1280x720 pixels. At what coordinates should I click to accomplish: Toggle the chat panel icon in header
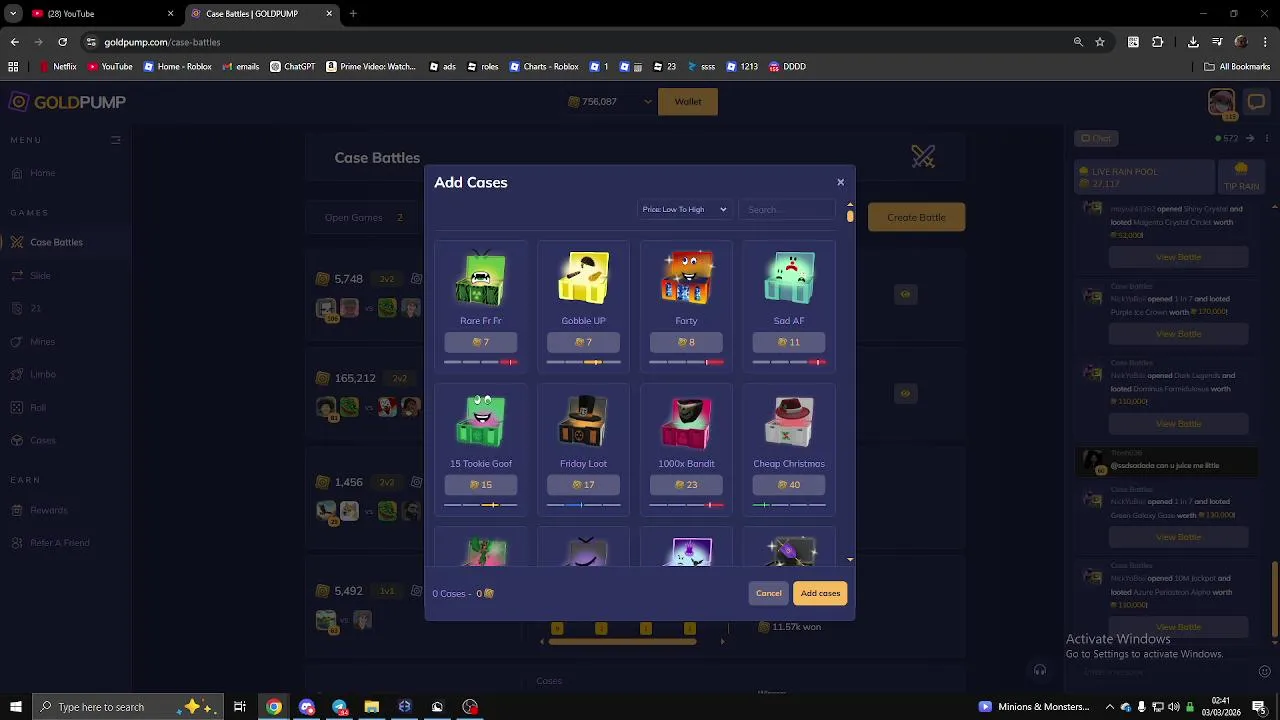pyautogui.click(x=1256, y=102)
